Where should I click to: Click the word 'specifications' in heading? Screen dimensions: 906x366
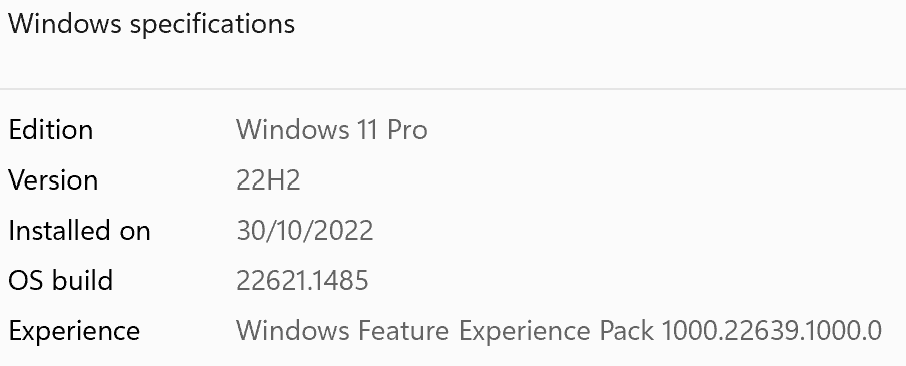click(212, 25)
